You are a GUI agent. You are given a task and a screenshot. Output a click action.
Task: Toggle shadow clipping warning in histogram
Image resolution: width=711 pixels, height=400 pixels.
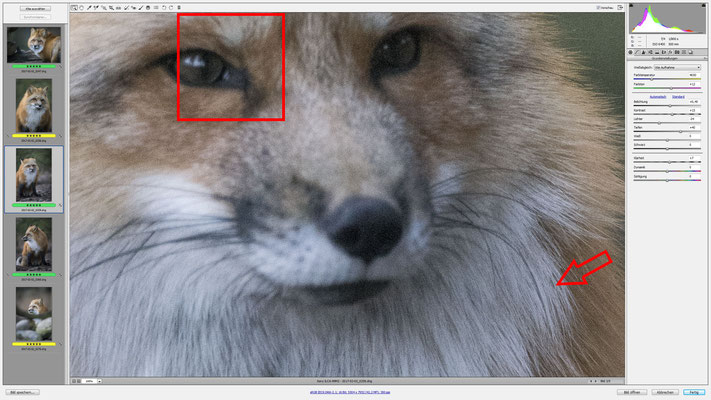tap(631, 6)
